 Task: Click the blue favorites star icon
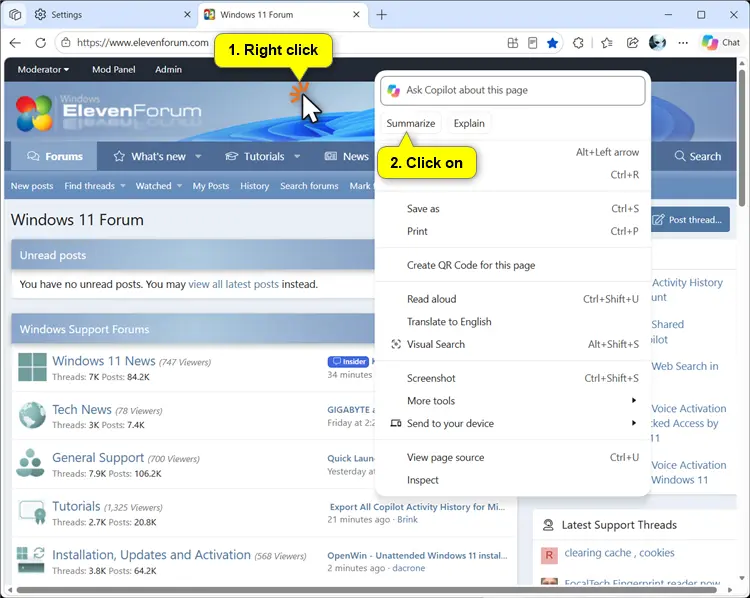coord(552,43)
